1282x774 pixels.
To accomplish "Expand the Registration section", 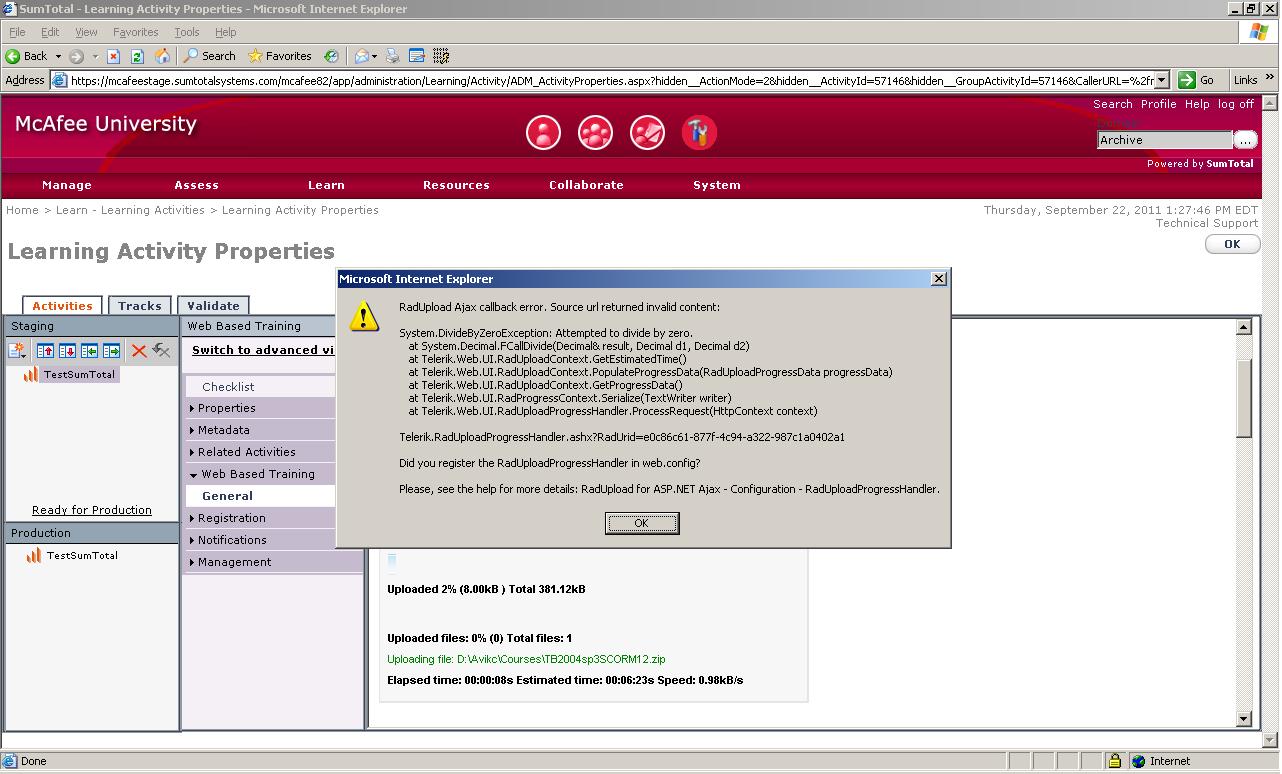I will tap(192, 518).
